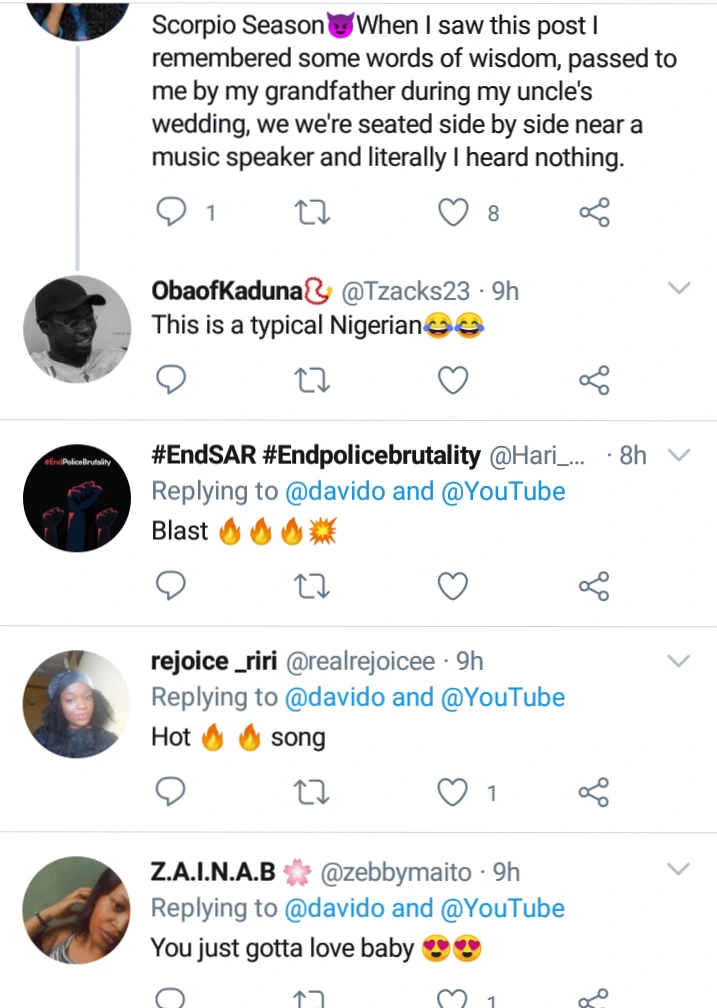Screen dimensions: 717x1008
Task: Share the Scorpio Season tweet
Action: 594,212
